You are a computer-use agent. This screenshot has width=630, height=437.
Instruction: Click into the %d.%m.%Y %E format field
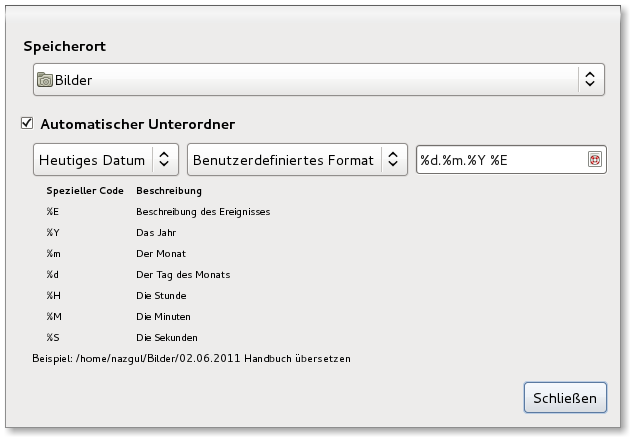(500, 160)
